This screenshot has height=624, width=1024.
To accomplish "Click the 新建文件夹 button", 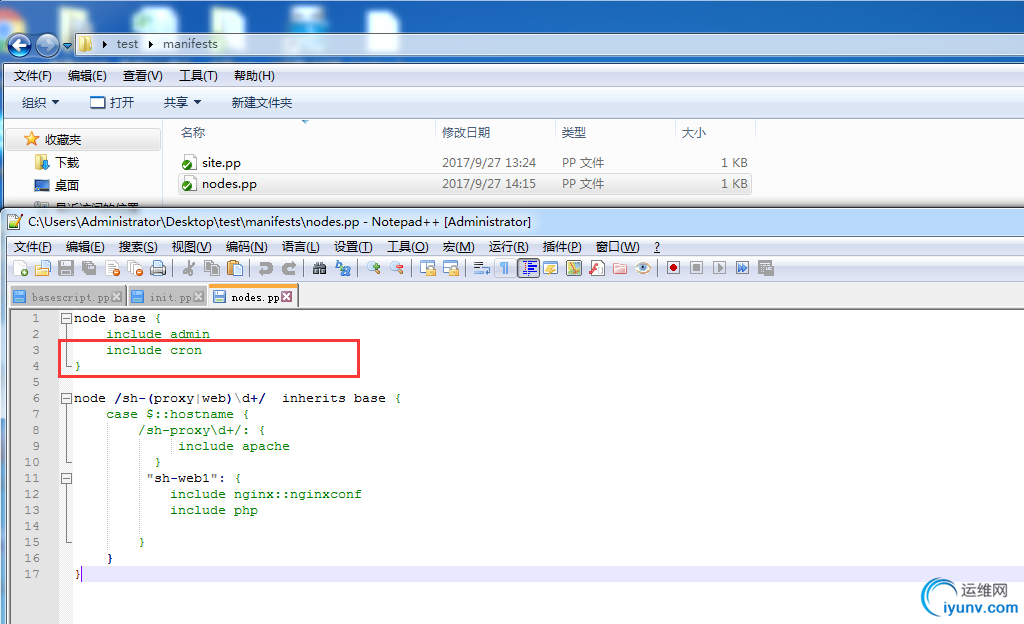I will click(261, 102).
